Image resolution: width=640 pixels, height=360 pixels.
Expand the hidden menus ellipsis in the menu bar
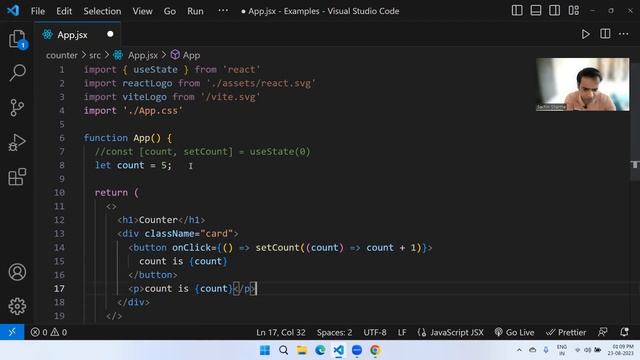click(x=223, y=11)
